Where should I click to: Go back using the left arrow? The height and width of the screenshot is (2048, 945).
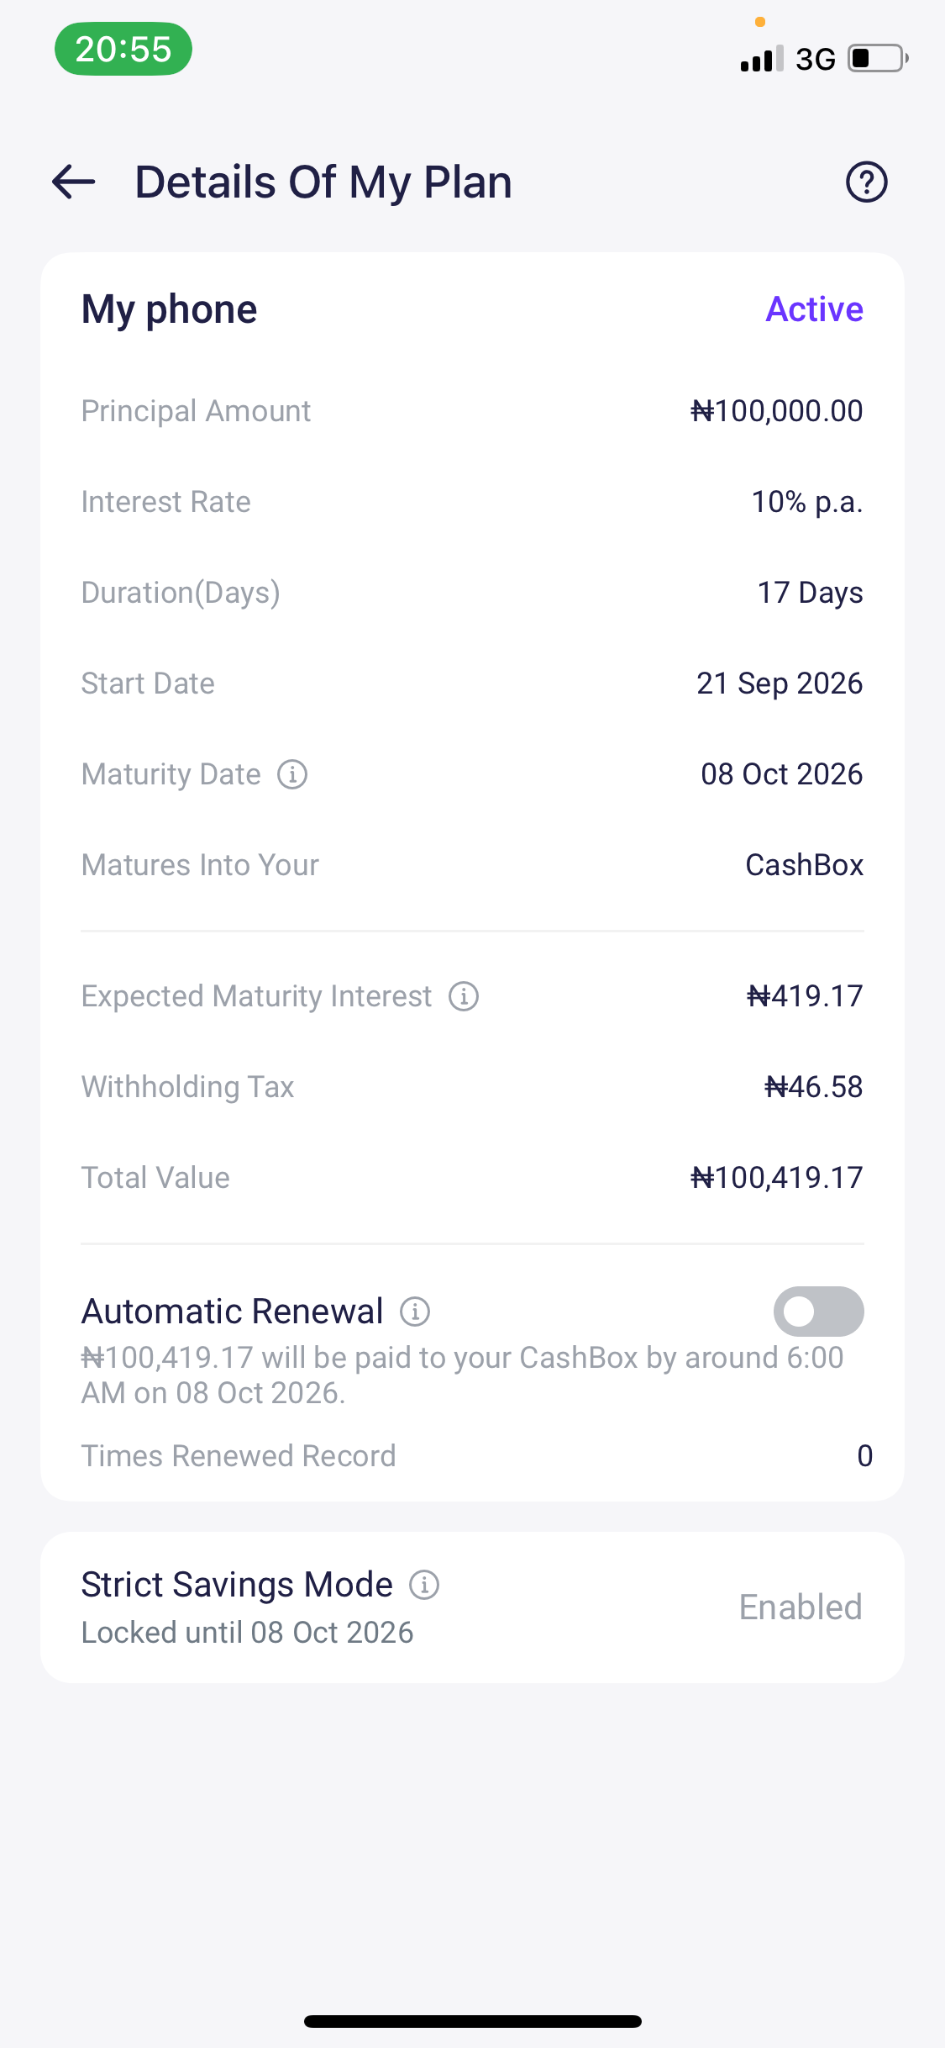[x=74, y=182]
